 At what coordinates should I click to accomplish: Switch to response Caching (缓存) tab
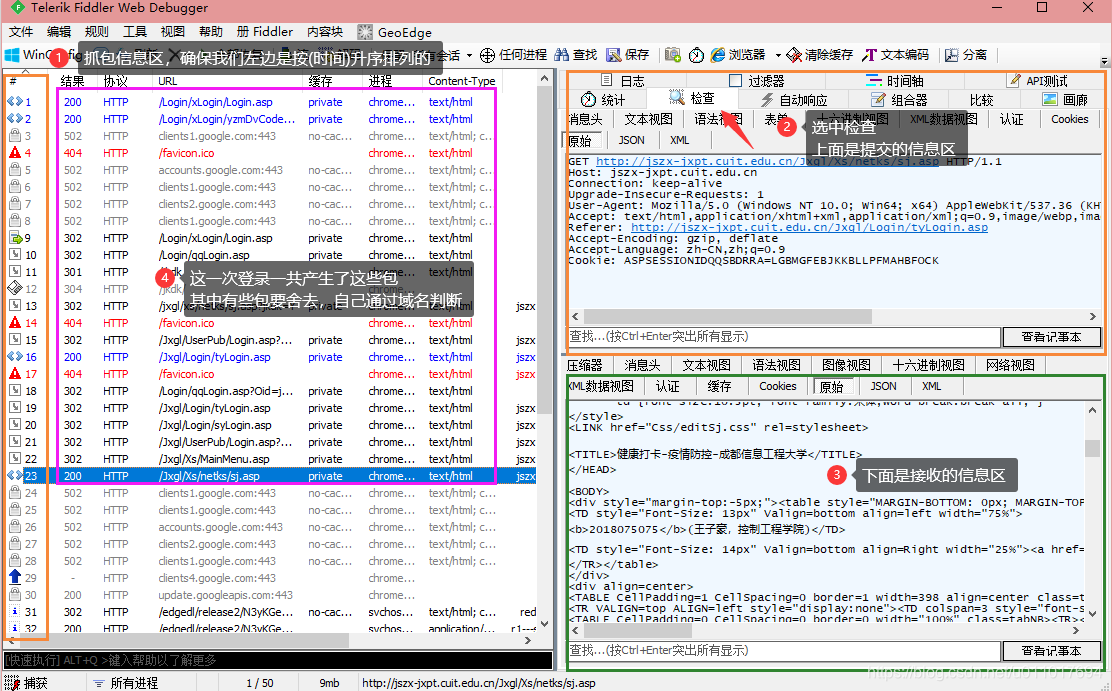718,386
